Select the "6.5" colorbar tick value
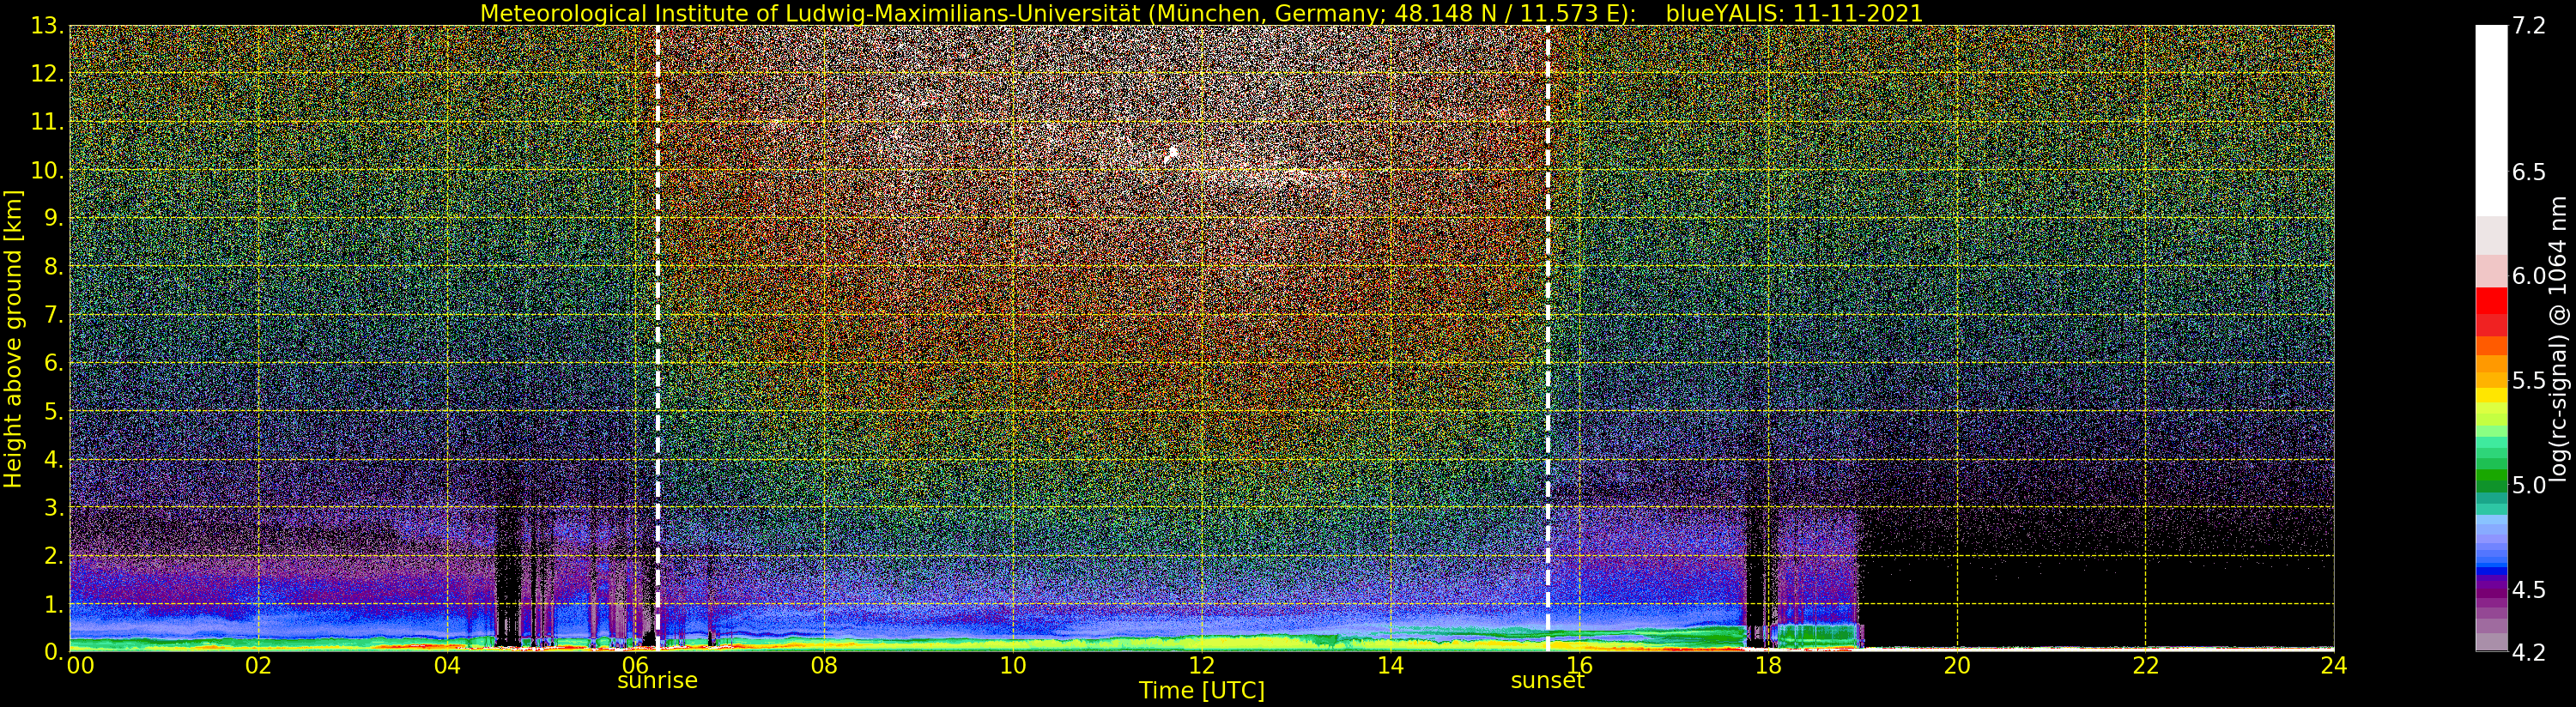Screen dimensions: 2576x707 click(2529, 172)
